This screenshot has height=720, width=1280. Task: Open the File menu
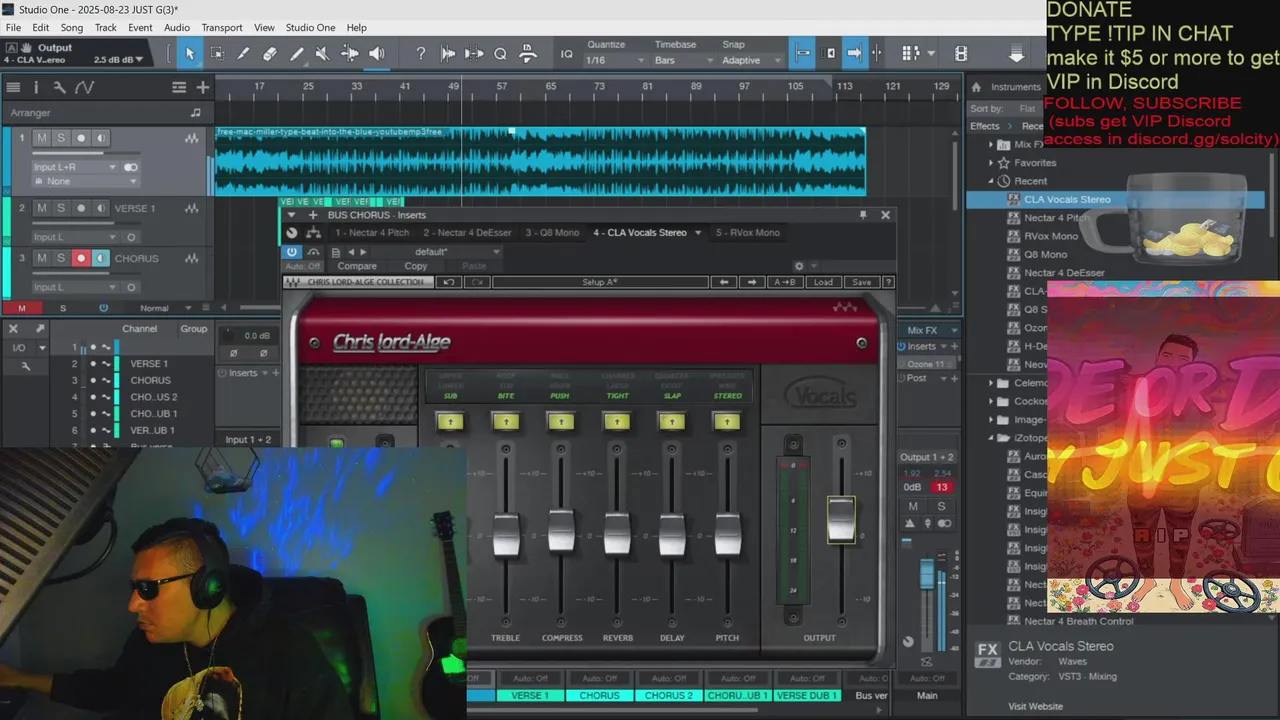[13, 28]
